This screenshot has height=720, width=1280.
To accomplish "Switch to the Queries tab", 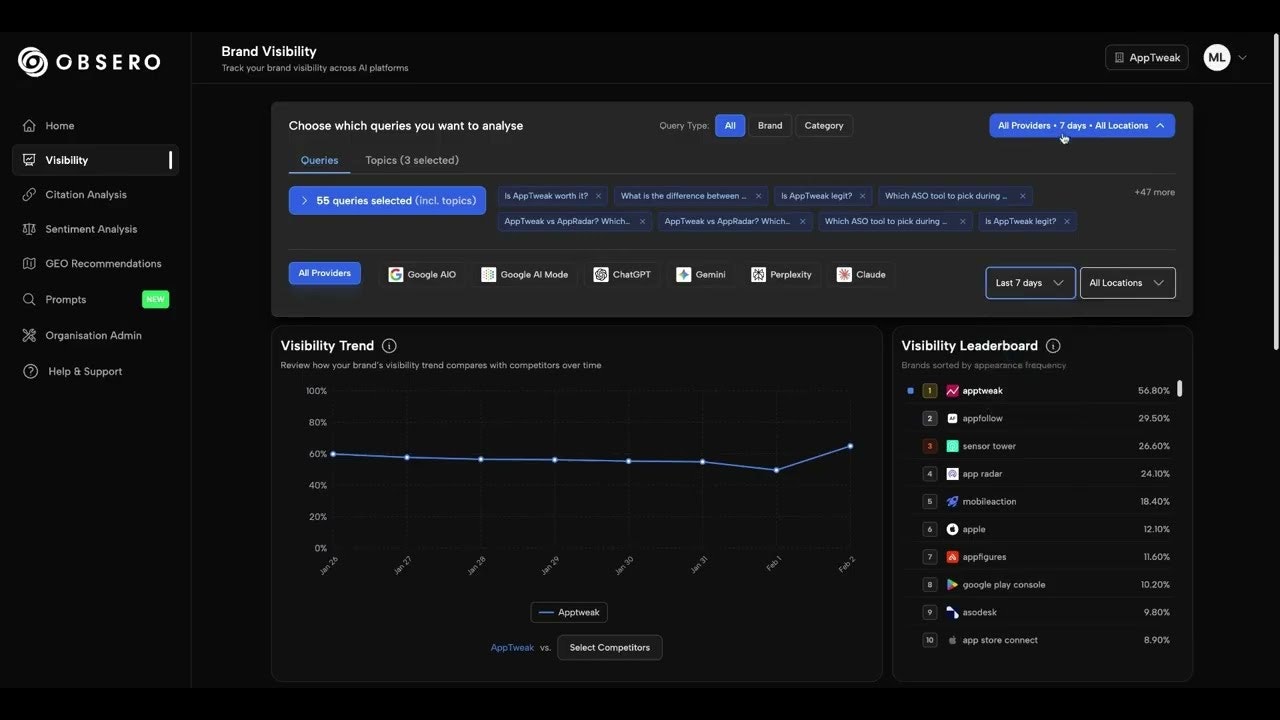I will pos(320,161).
